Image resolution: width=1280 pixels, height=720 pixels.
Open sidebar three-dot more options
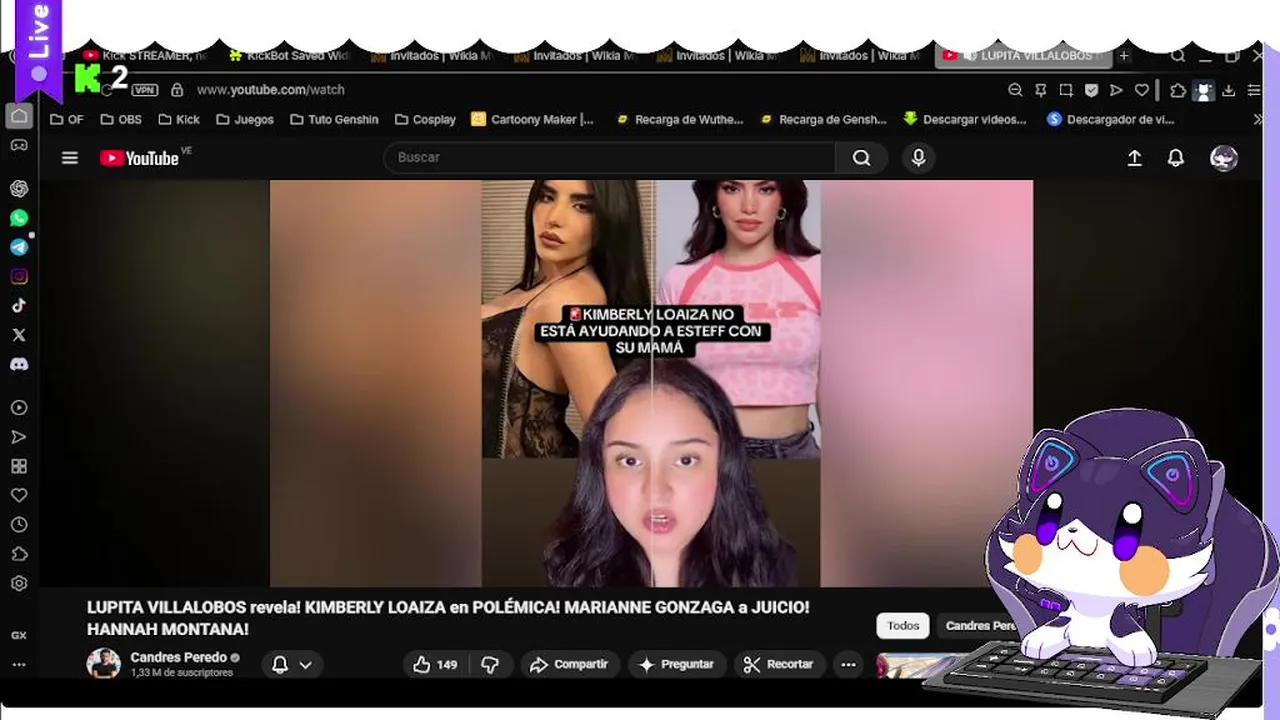pos(19,664)
